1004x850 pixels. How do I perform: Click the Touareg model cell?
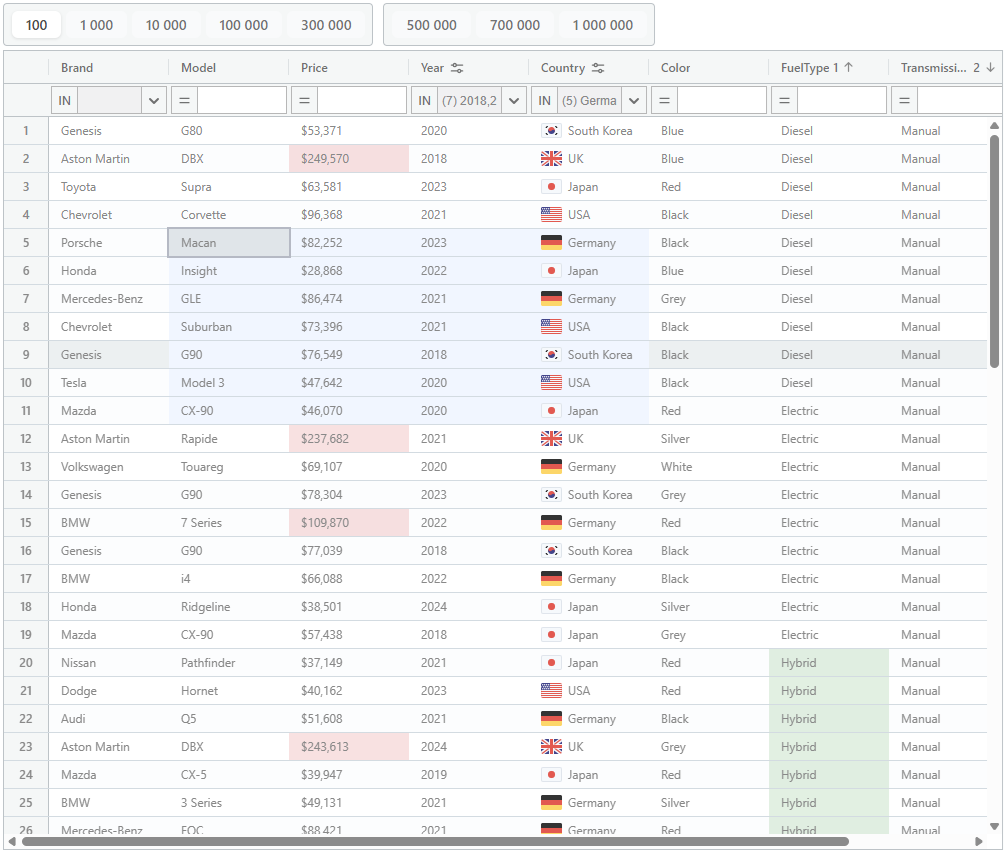(229, 467)
